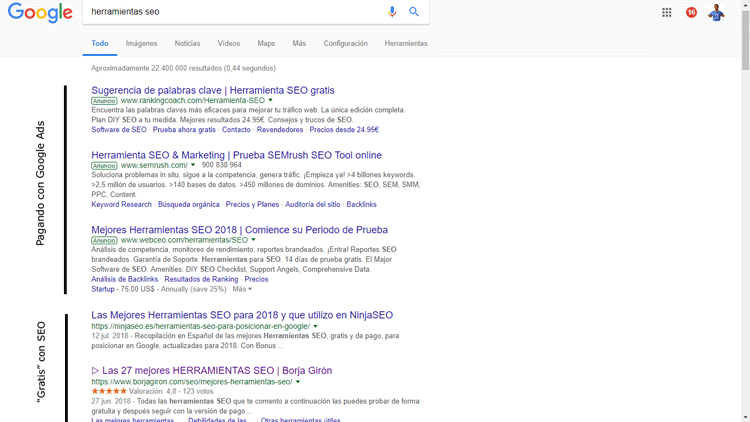Screen dimensions: 750x422
Task: Open Configuración menu
Action: point(345,44)
